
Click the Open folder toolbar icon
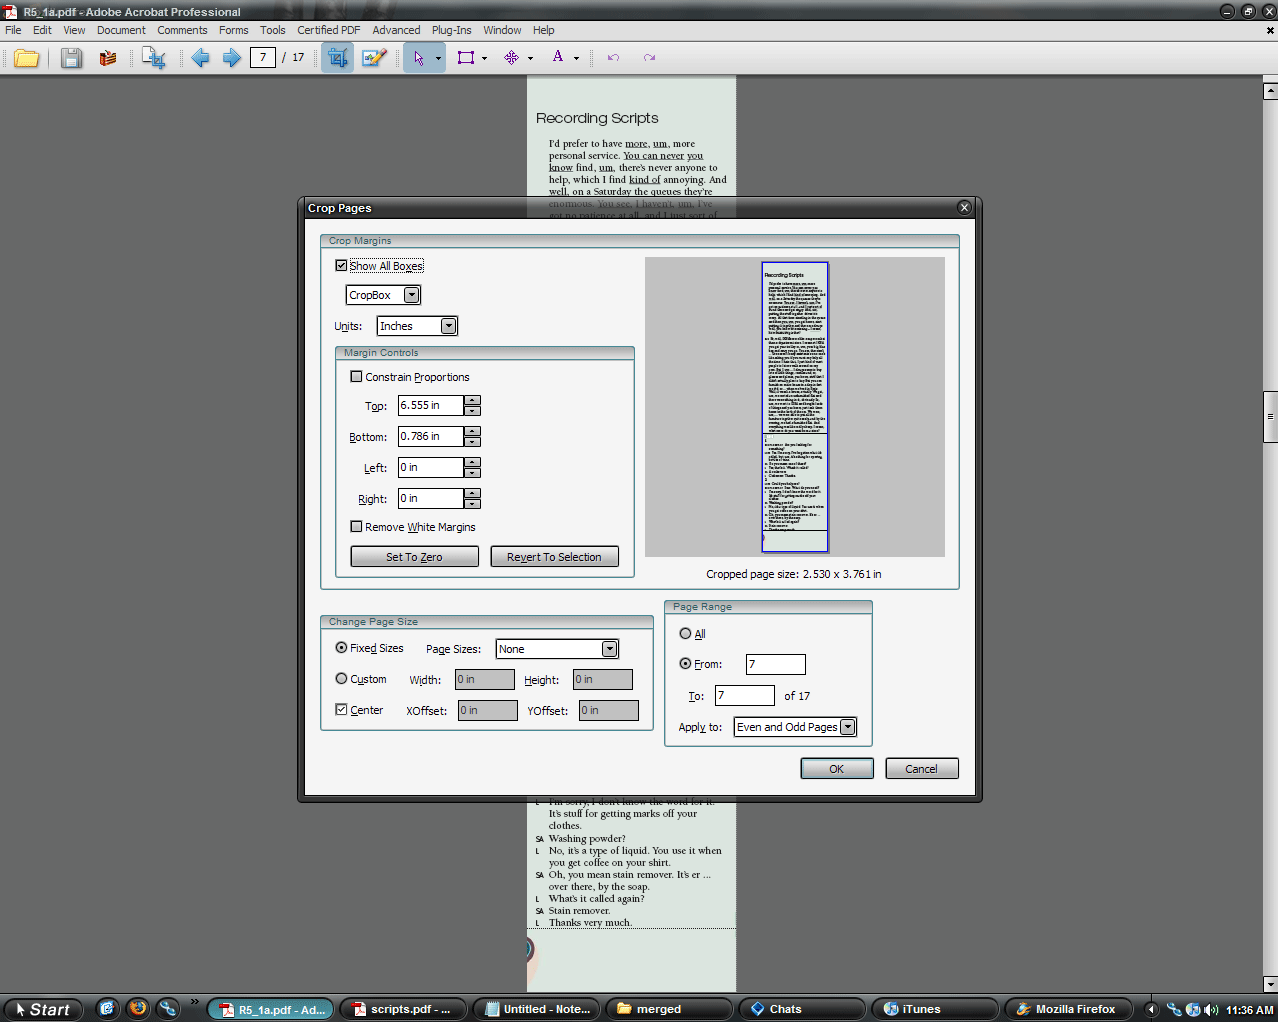[x=26, y=58]
